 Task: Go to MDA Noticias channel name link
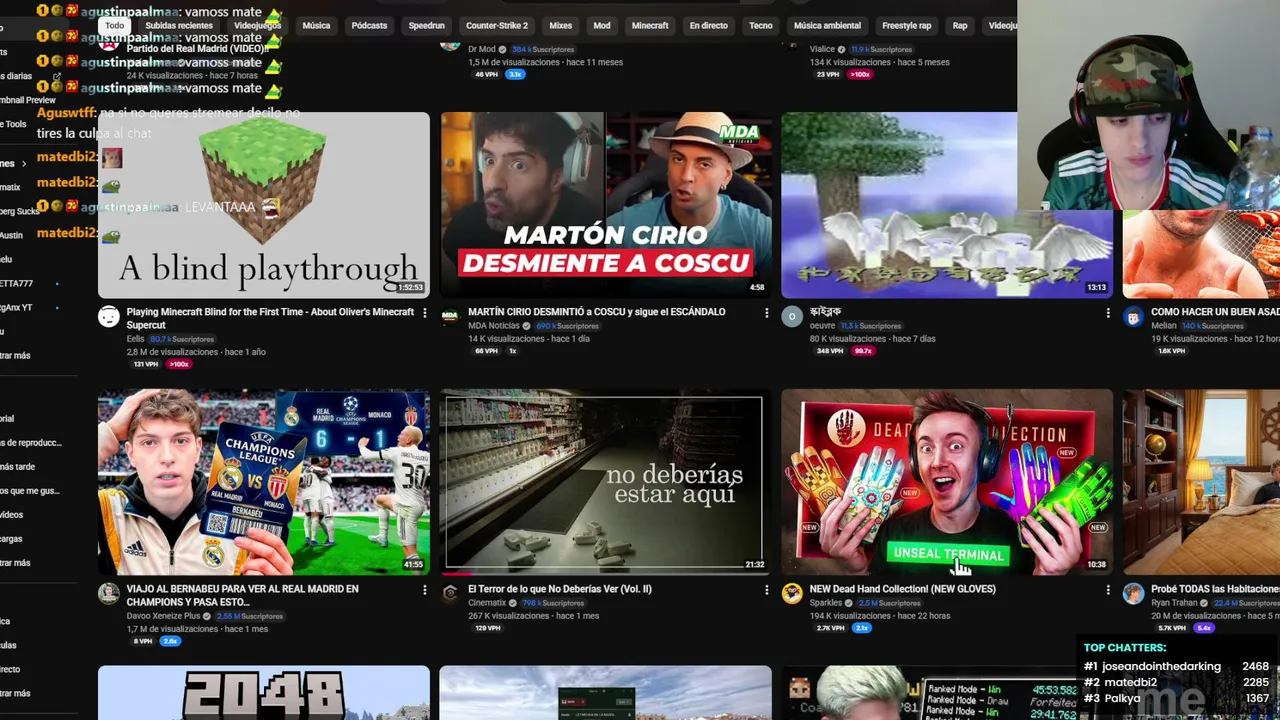494,326
